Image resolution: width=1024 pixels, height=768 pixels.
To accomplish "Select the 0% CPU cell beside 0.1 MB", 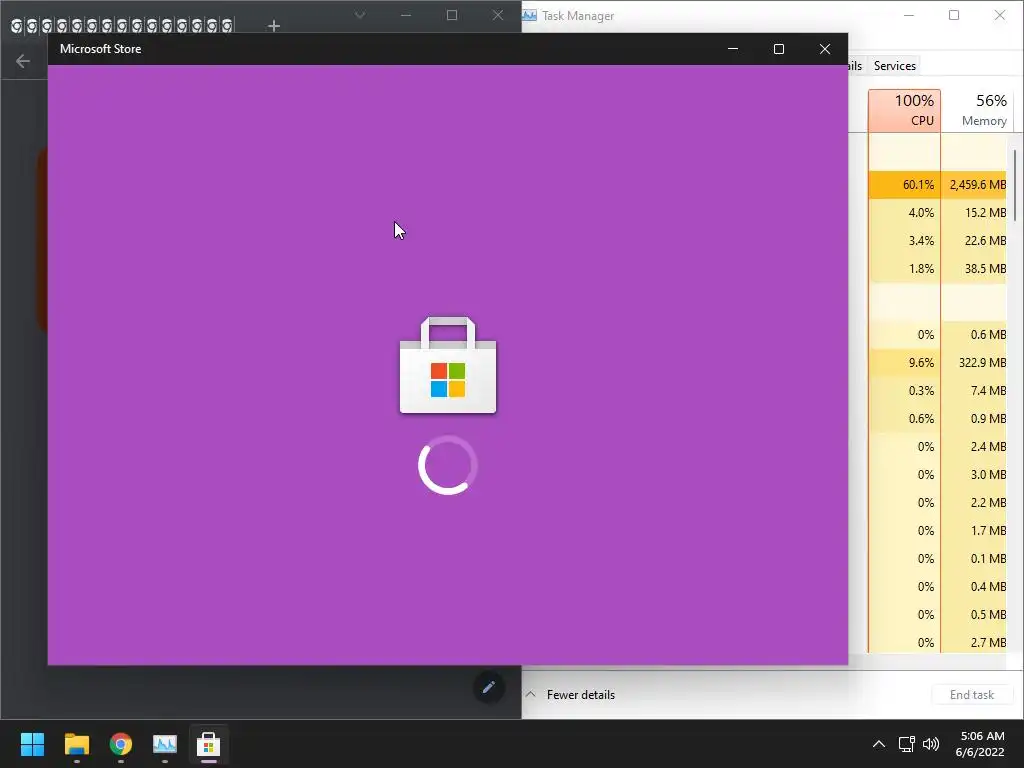I will tap(904, 559).
